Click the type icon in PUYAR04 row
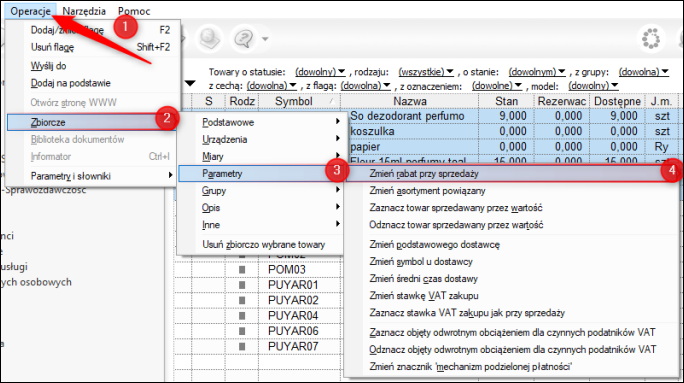 [242, 316]
